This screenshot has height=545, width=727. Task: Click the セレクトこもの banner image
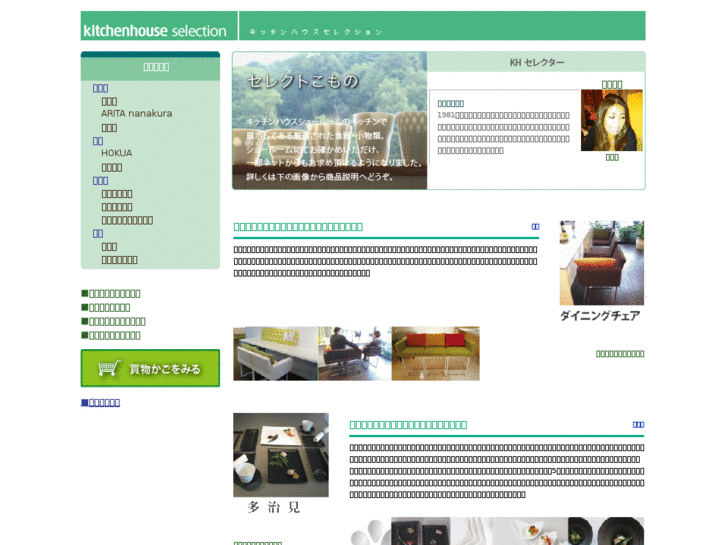point(329,120)
